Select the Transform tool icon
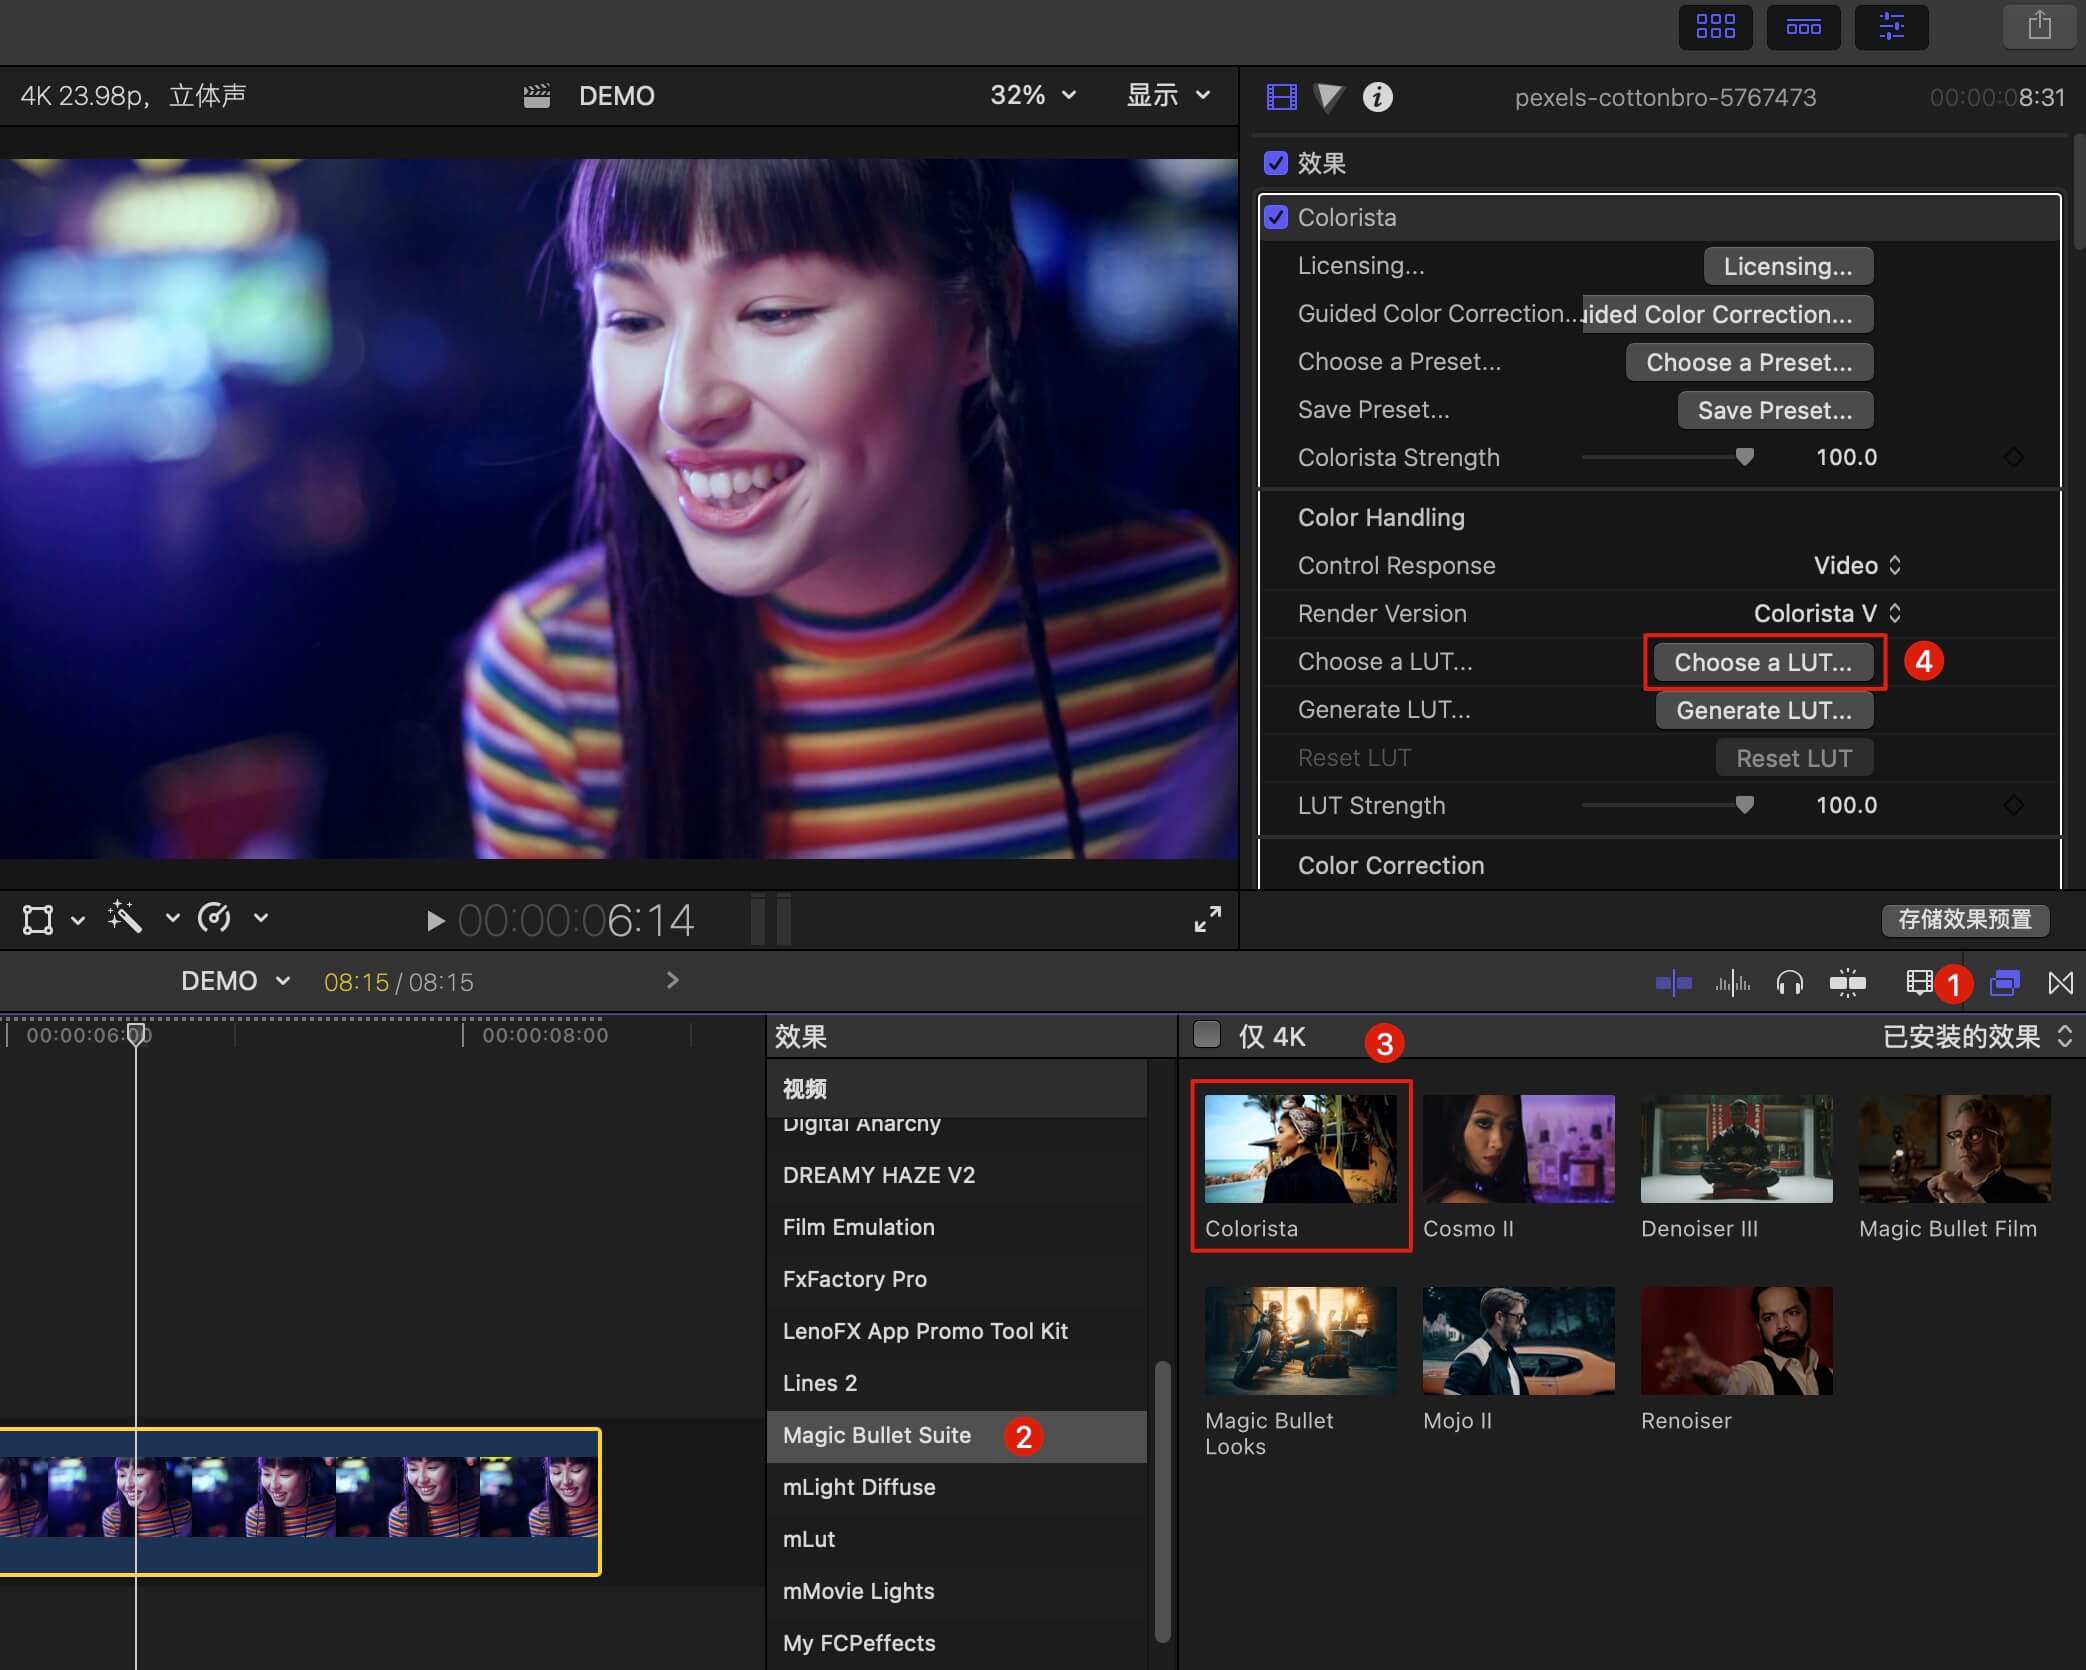The image size is (2086, 1670). pyautogui.click(x=38, y=919)
